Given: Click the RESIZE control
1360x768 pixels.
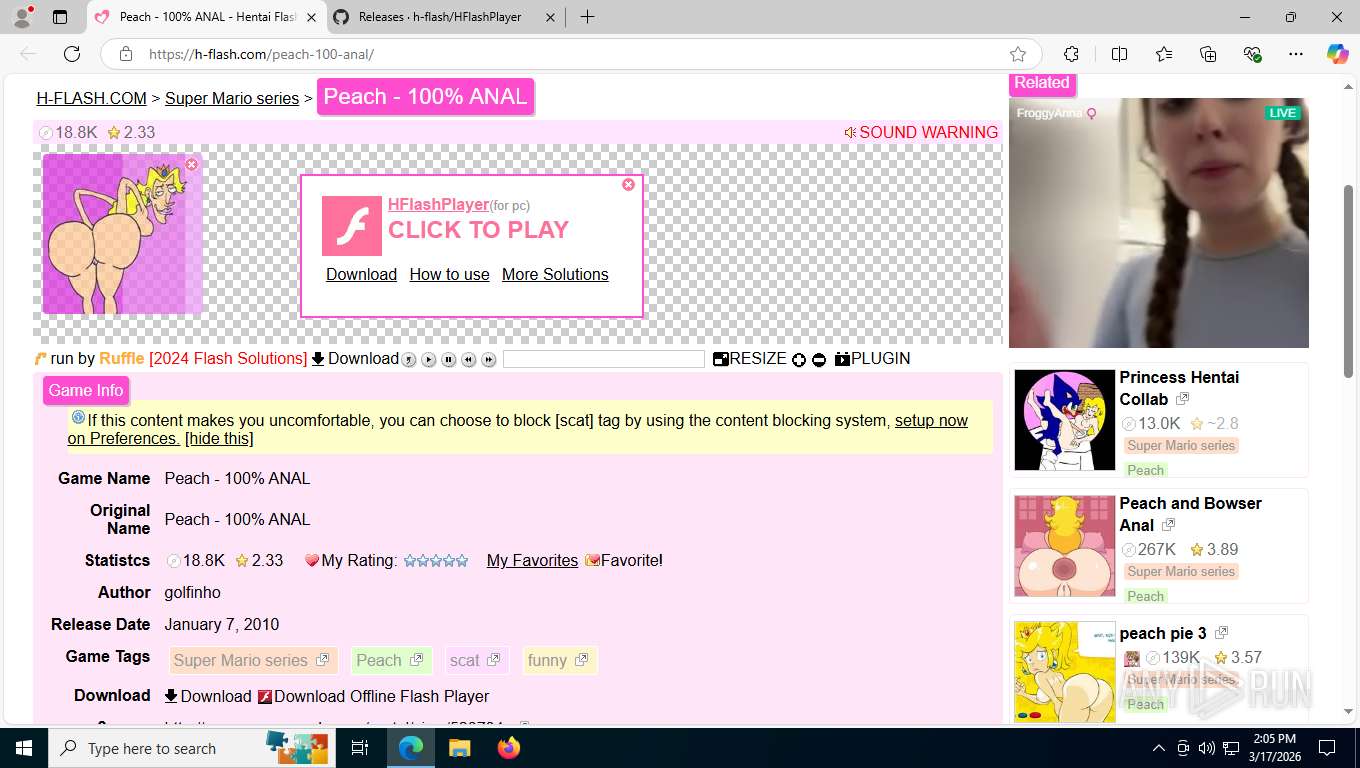Looking at the screenshot, I should coord(750,358).
